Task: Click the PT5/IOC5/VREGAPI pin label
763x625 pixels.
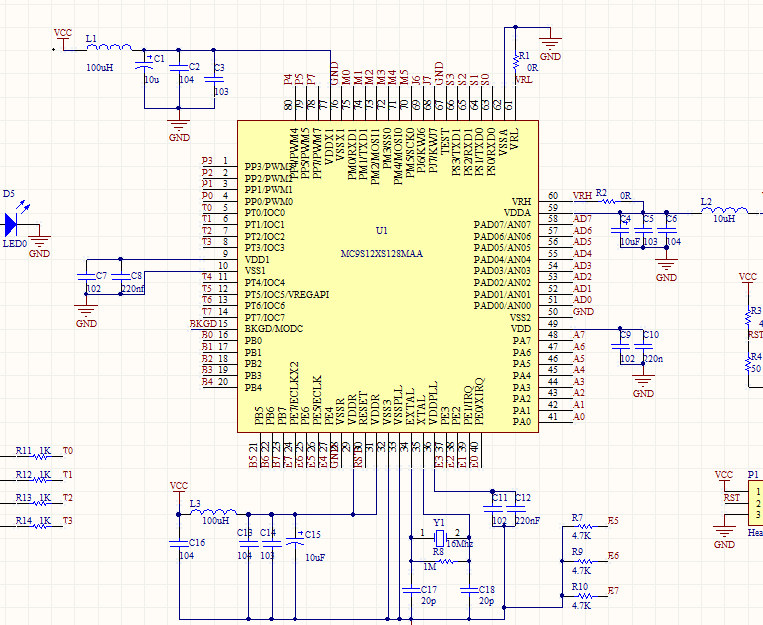Action: click(287, 294)
